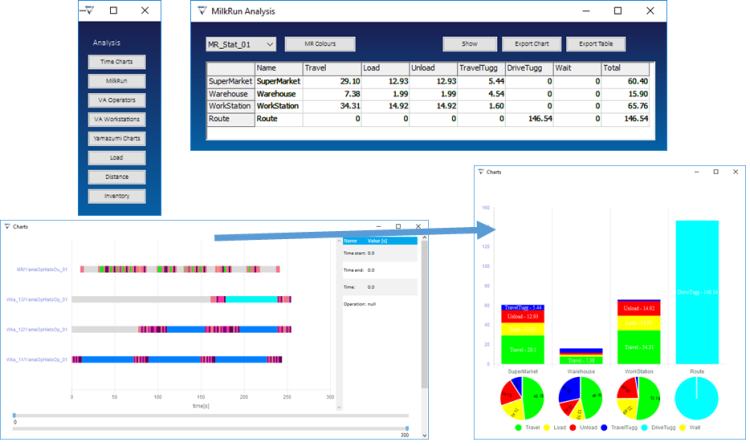Select the Total column header
The width and height of the screenshot is (750, 446).
(x=625, y=68)
